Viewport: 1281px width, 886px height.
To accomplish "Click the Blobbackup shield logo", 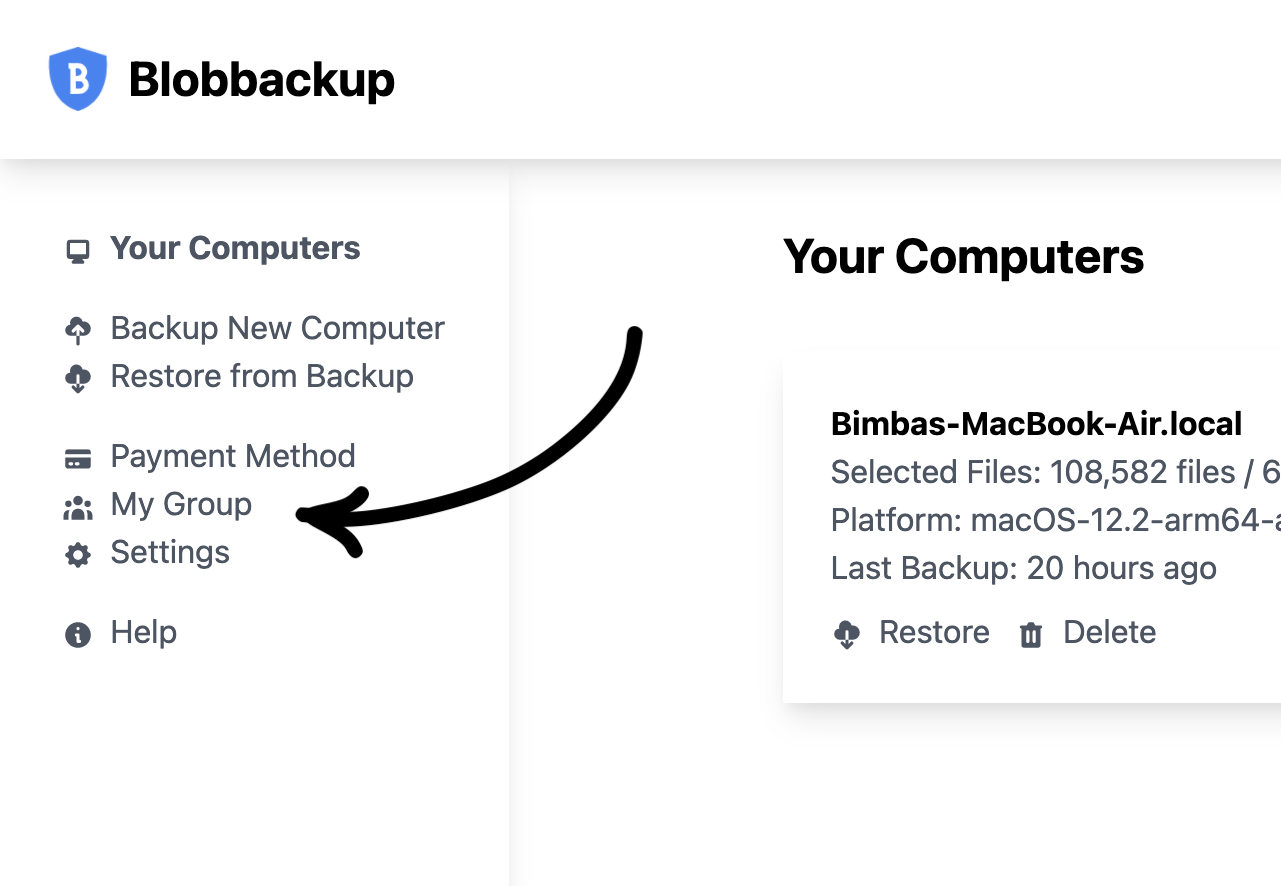I will pyautogui.click(x=78, y=78).
